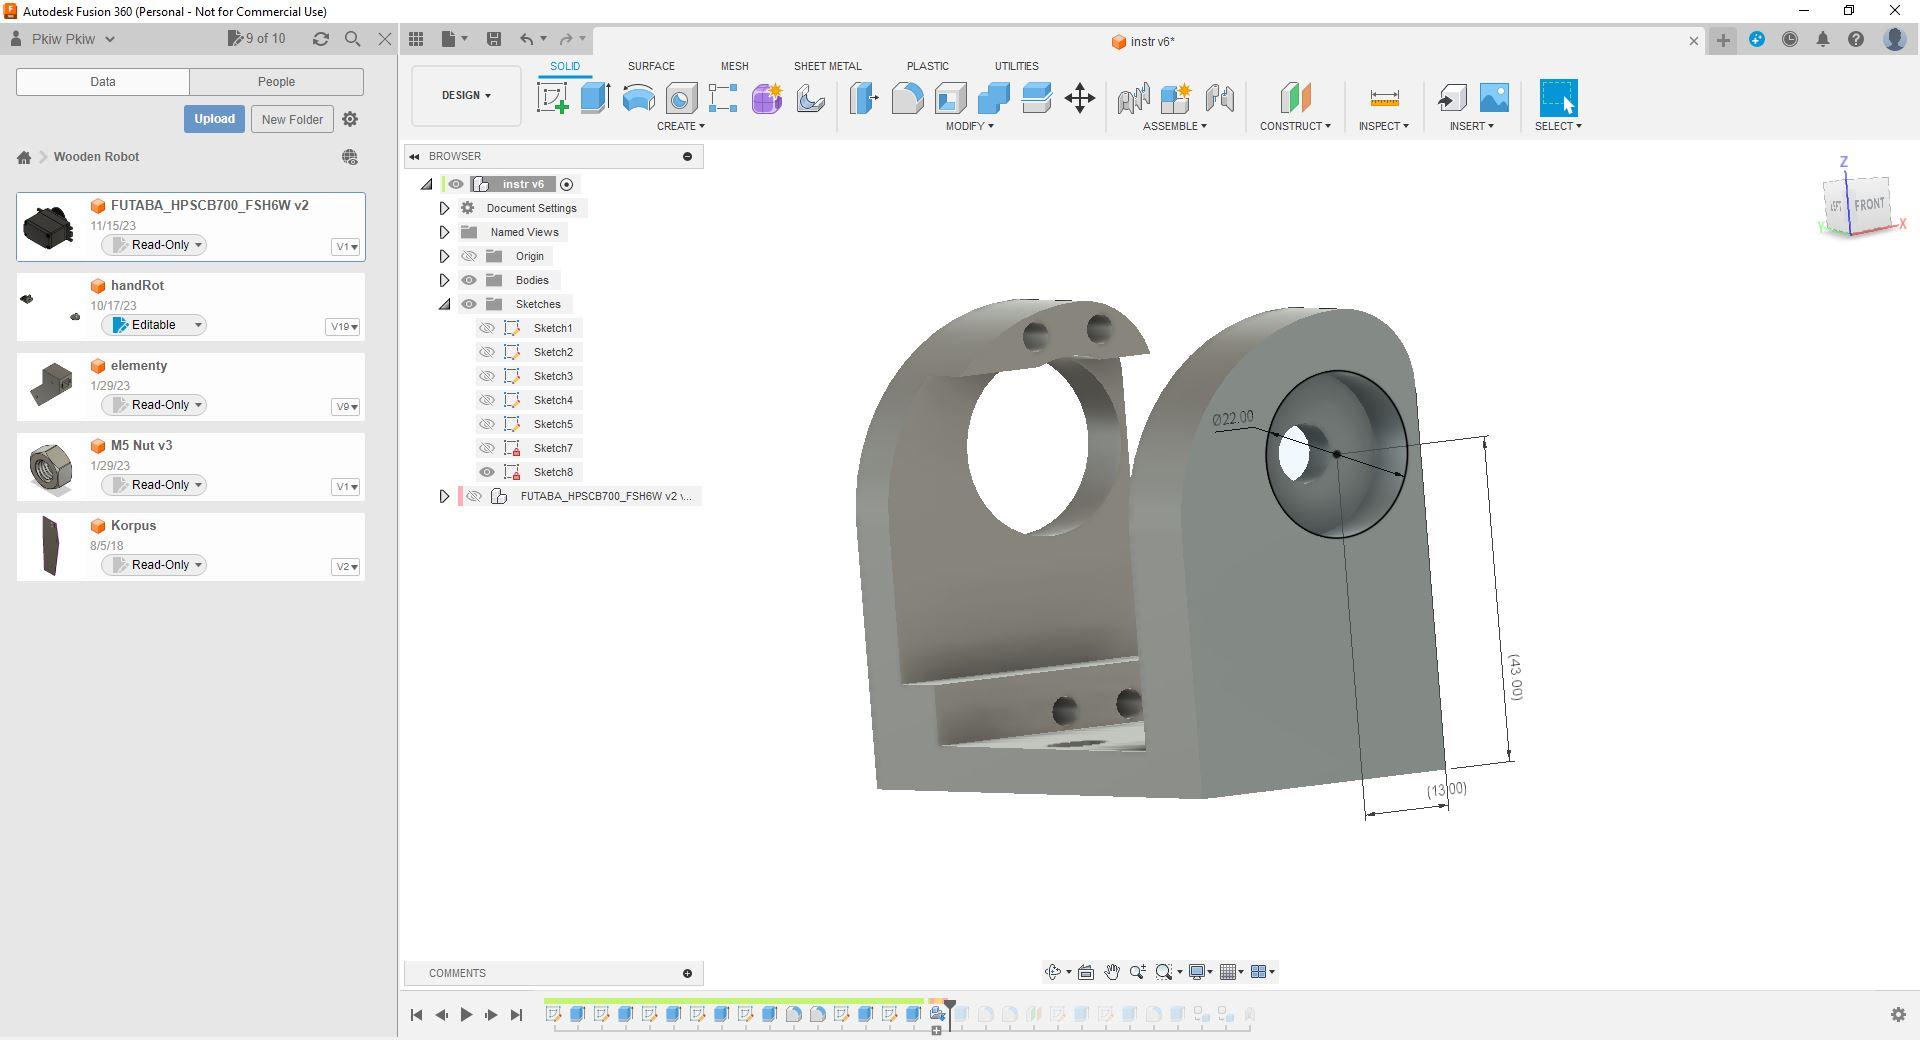
Task: Hide the Sketches folder
Action: click(469, 304)
